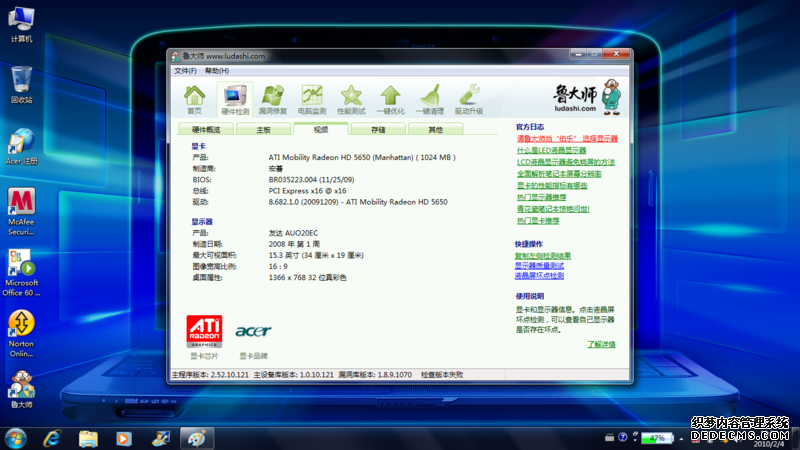Select the 视频 tab
The height and width of the screenshot is (450, 800).
321,129
